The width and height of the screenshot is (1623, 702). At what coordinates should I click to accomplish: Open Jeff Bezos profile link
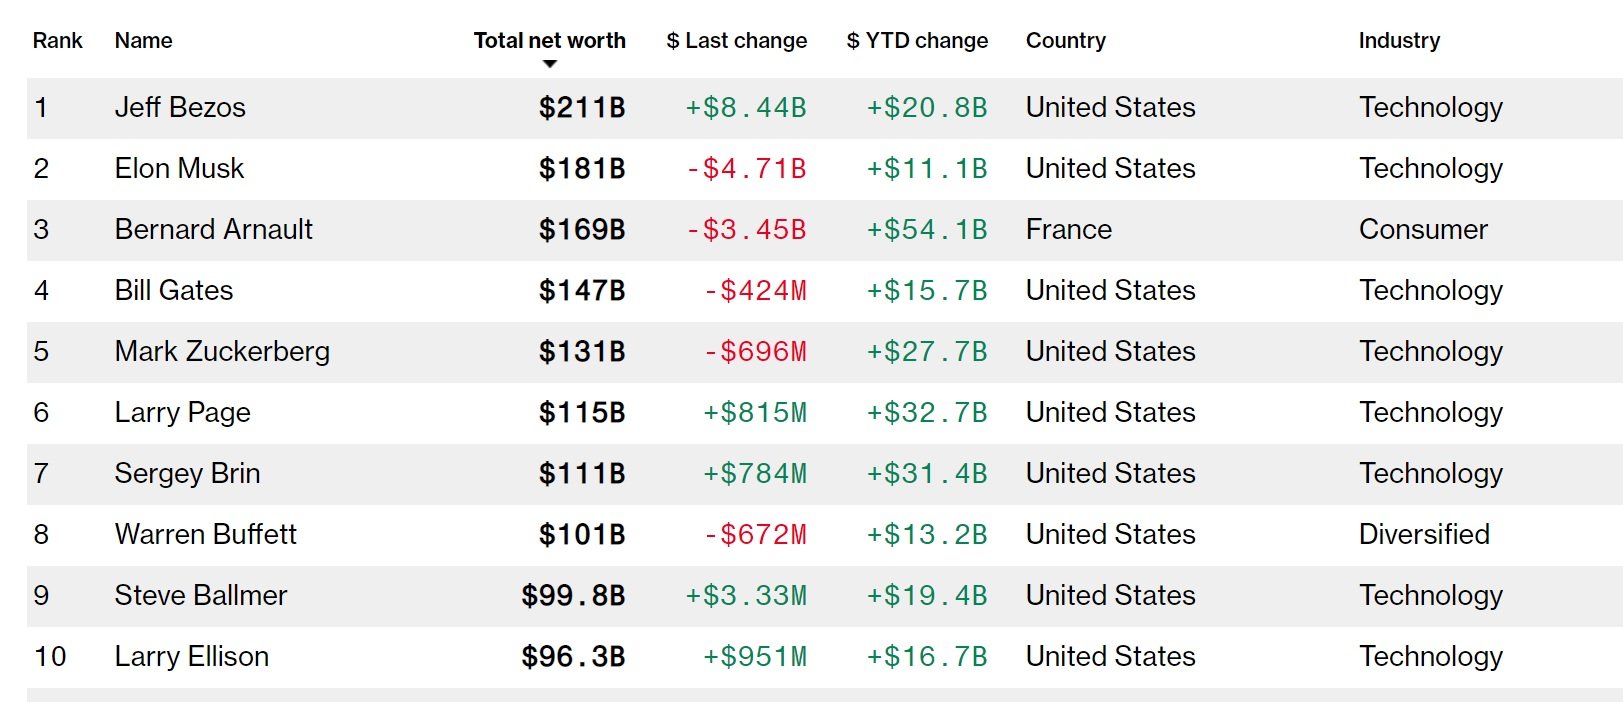point(180,108)
